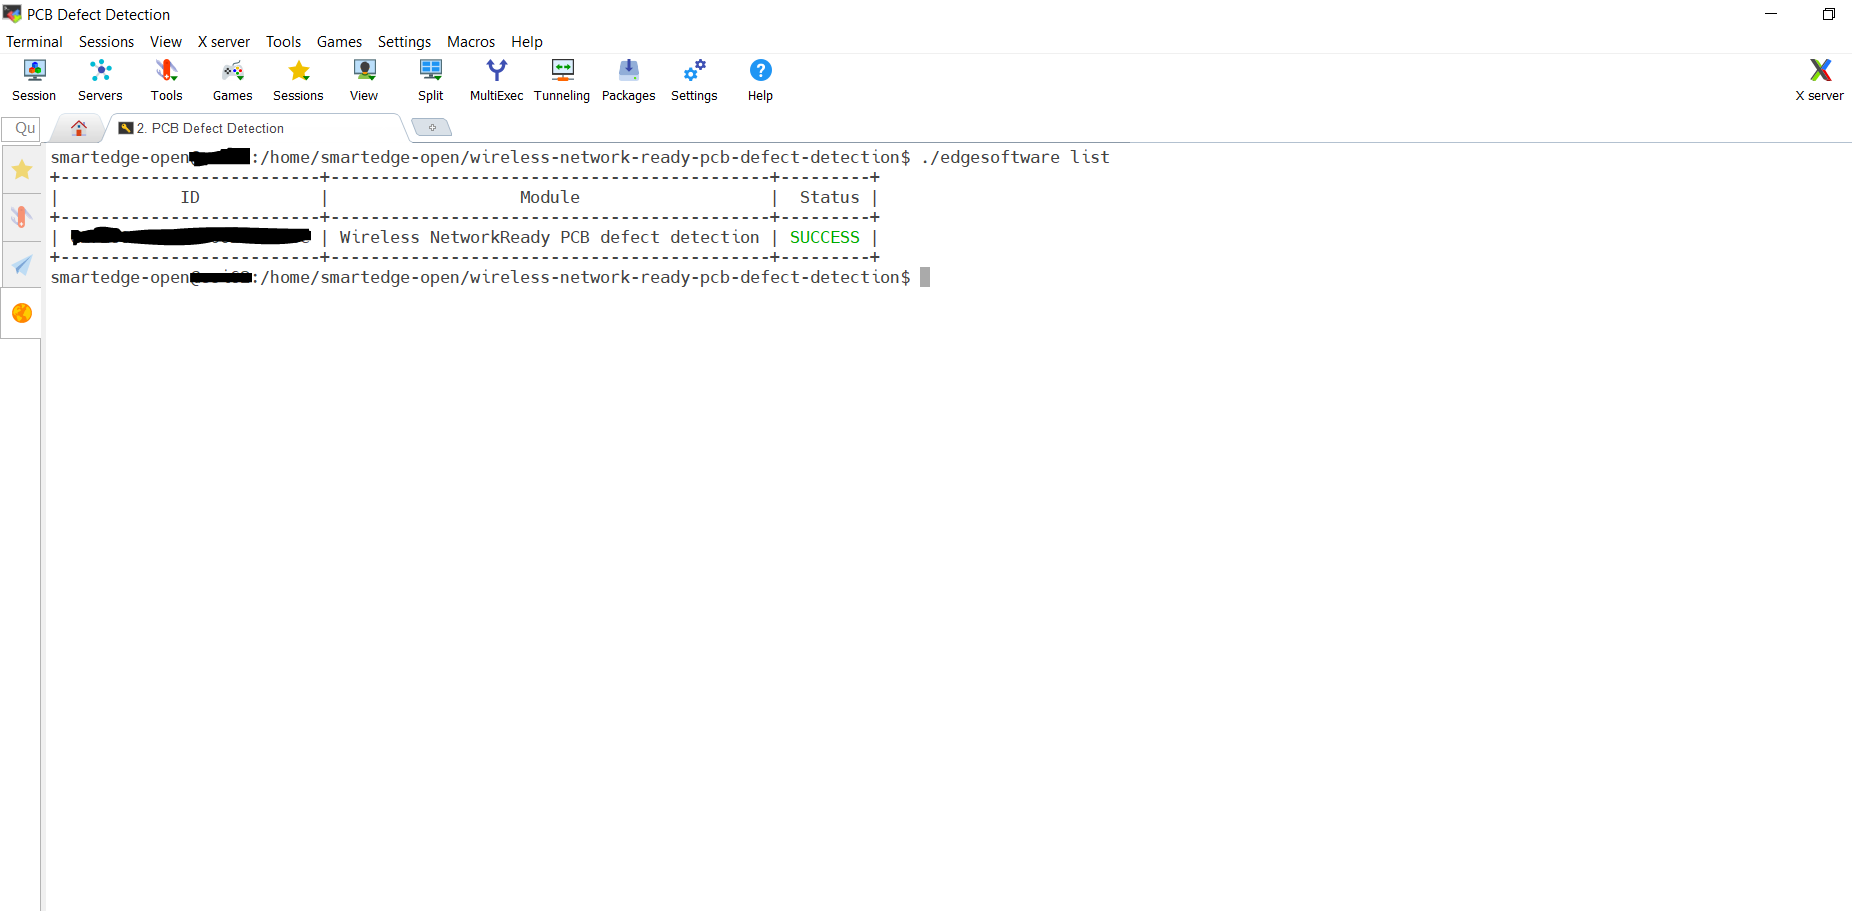This screenshot has height=911, width=1852.
Task: Open the X server menu
Action: [x=224, y=42]
